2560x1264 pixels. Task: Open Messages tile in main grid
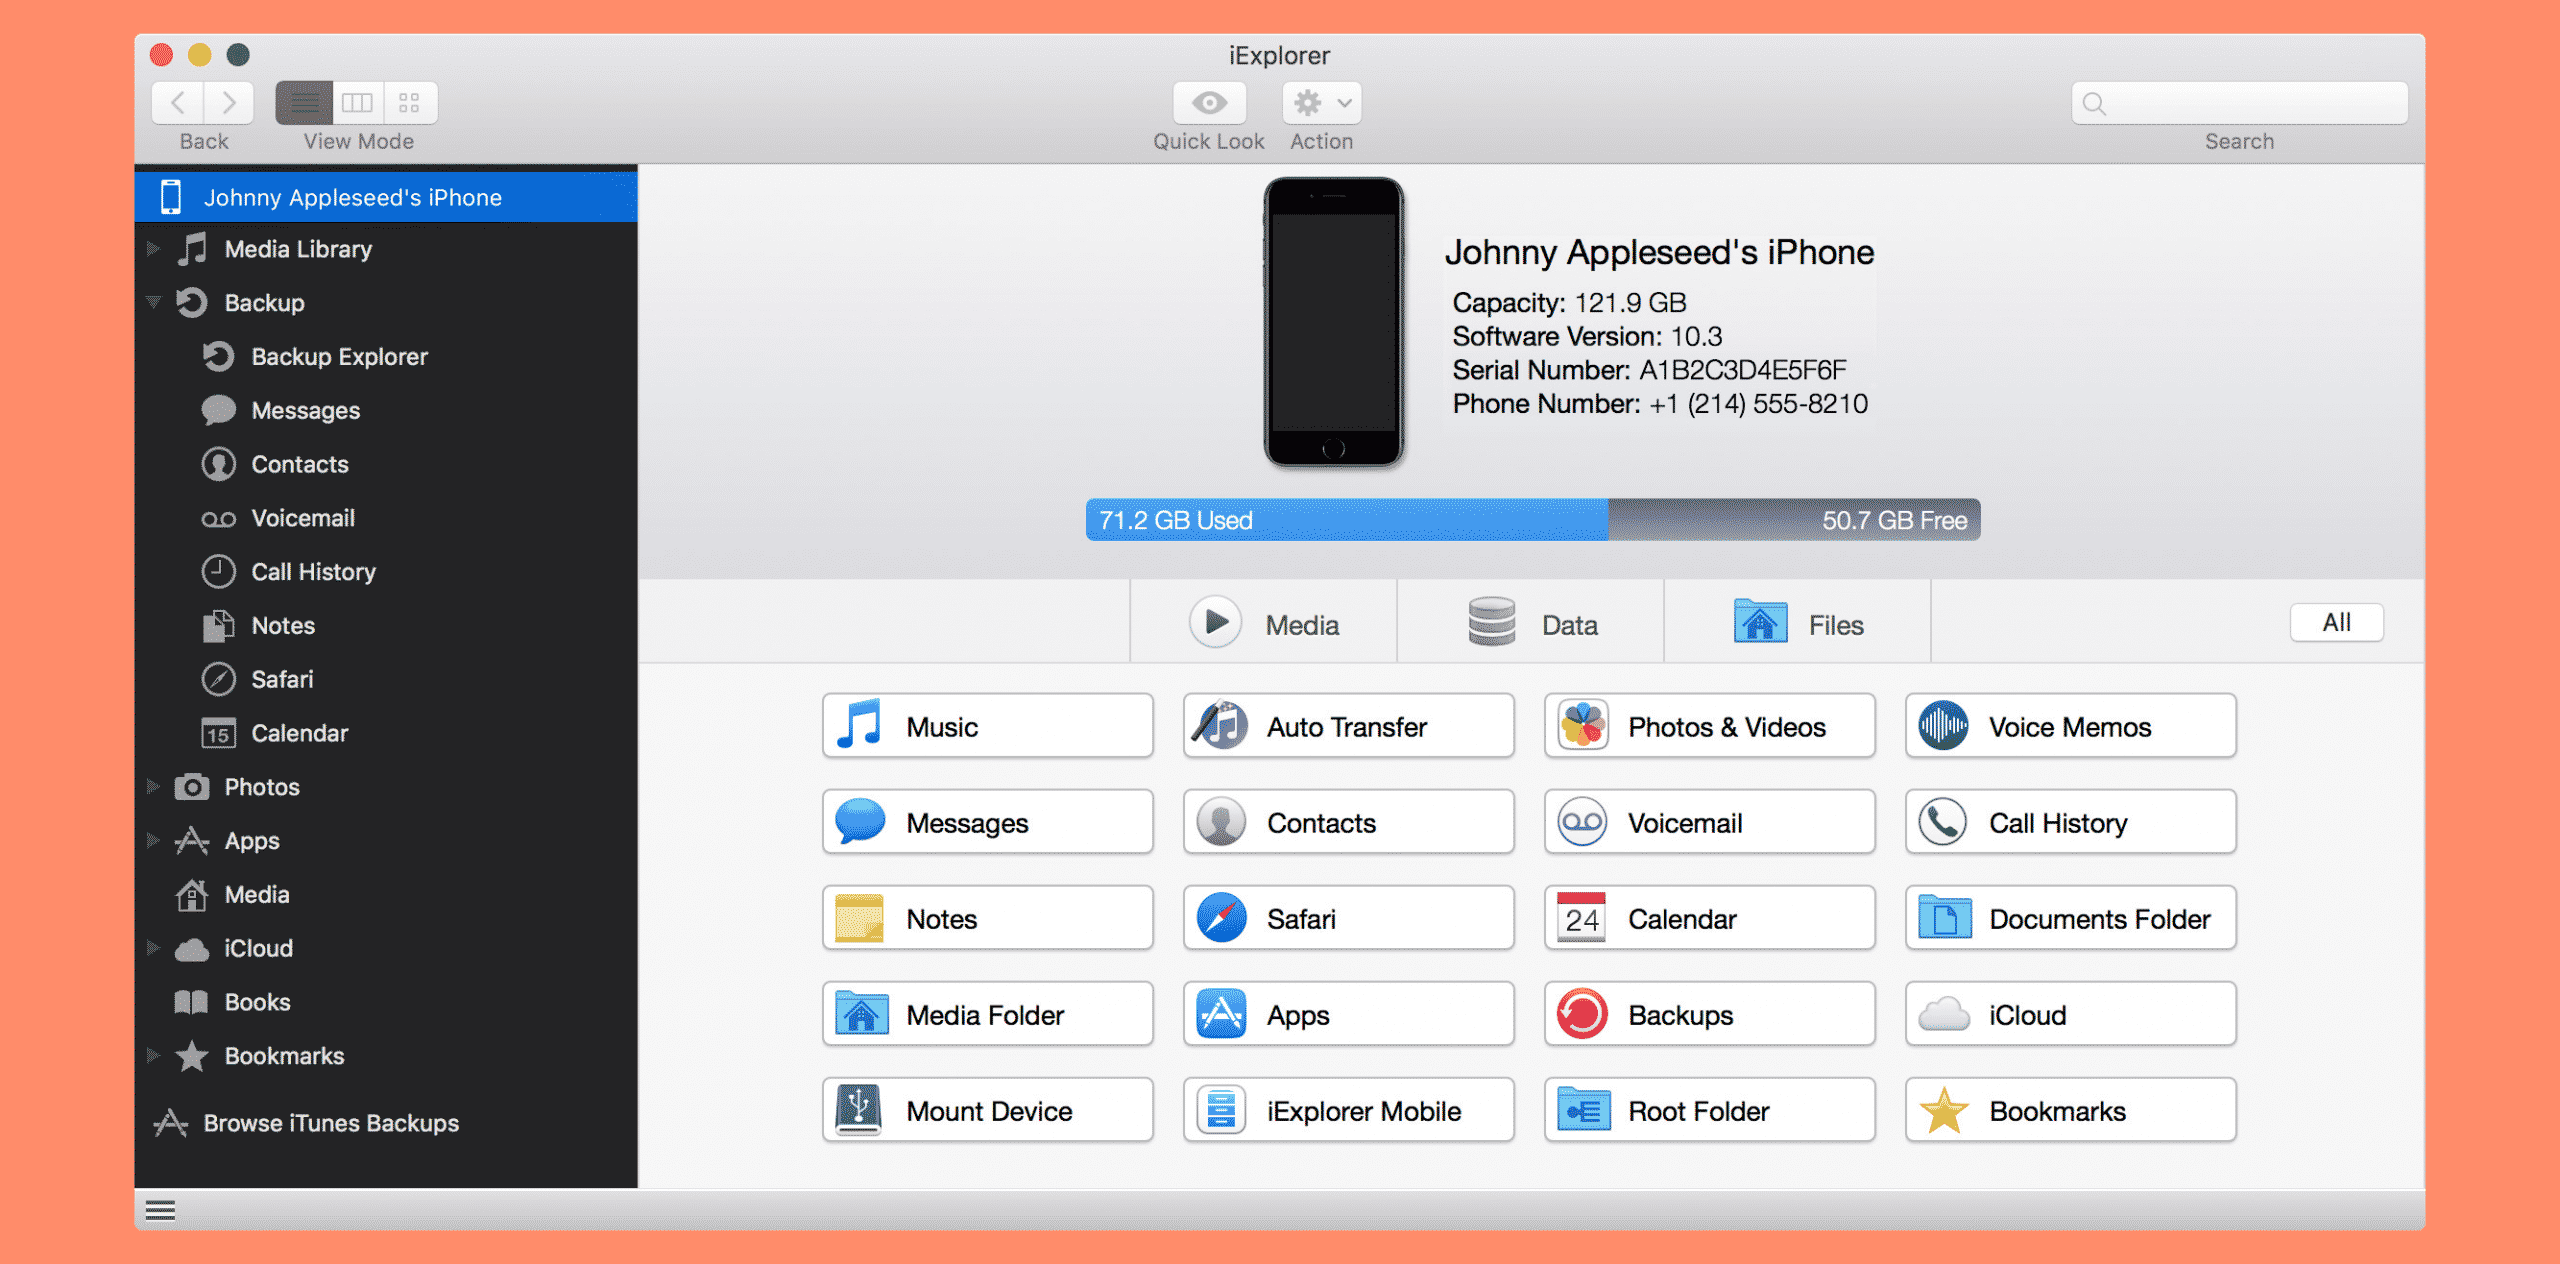[987, 822]
